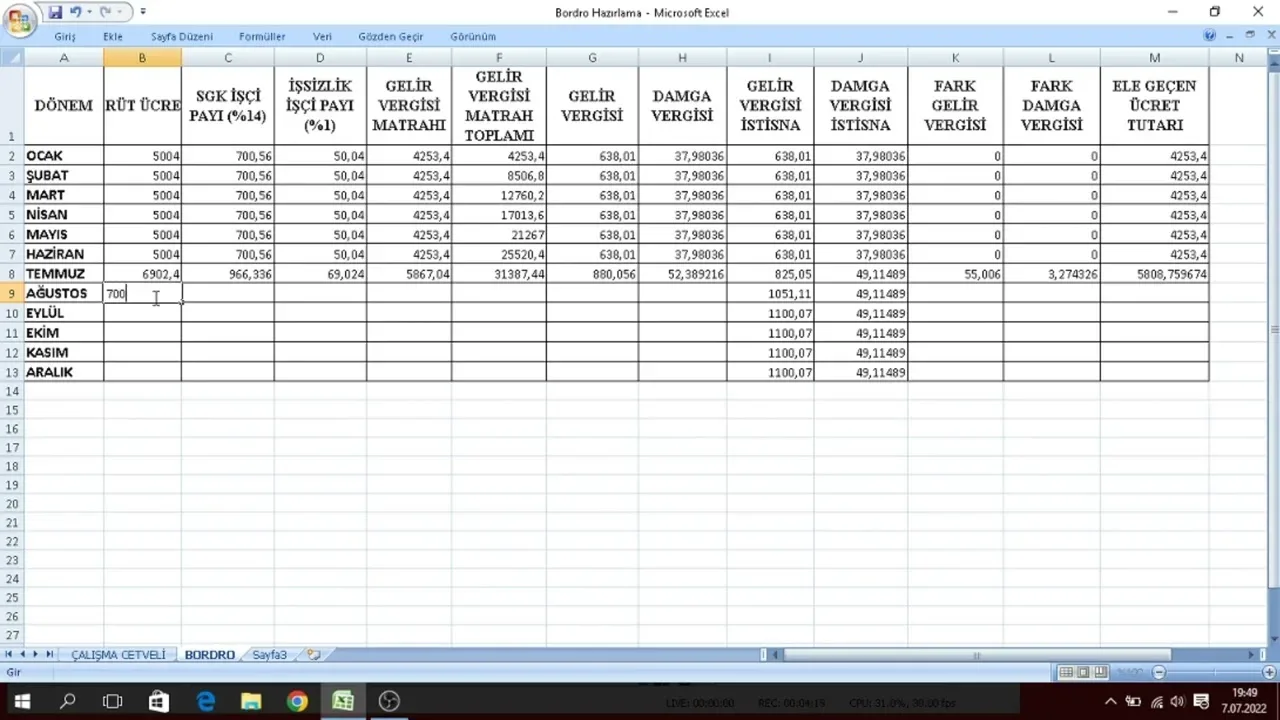Click the zoom out minus button
Image resolution: width=1280 pixels, height=720 pixels.
pyautogui.click(x=1159, y=672)
